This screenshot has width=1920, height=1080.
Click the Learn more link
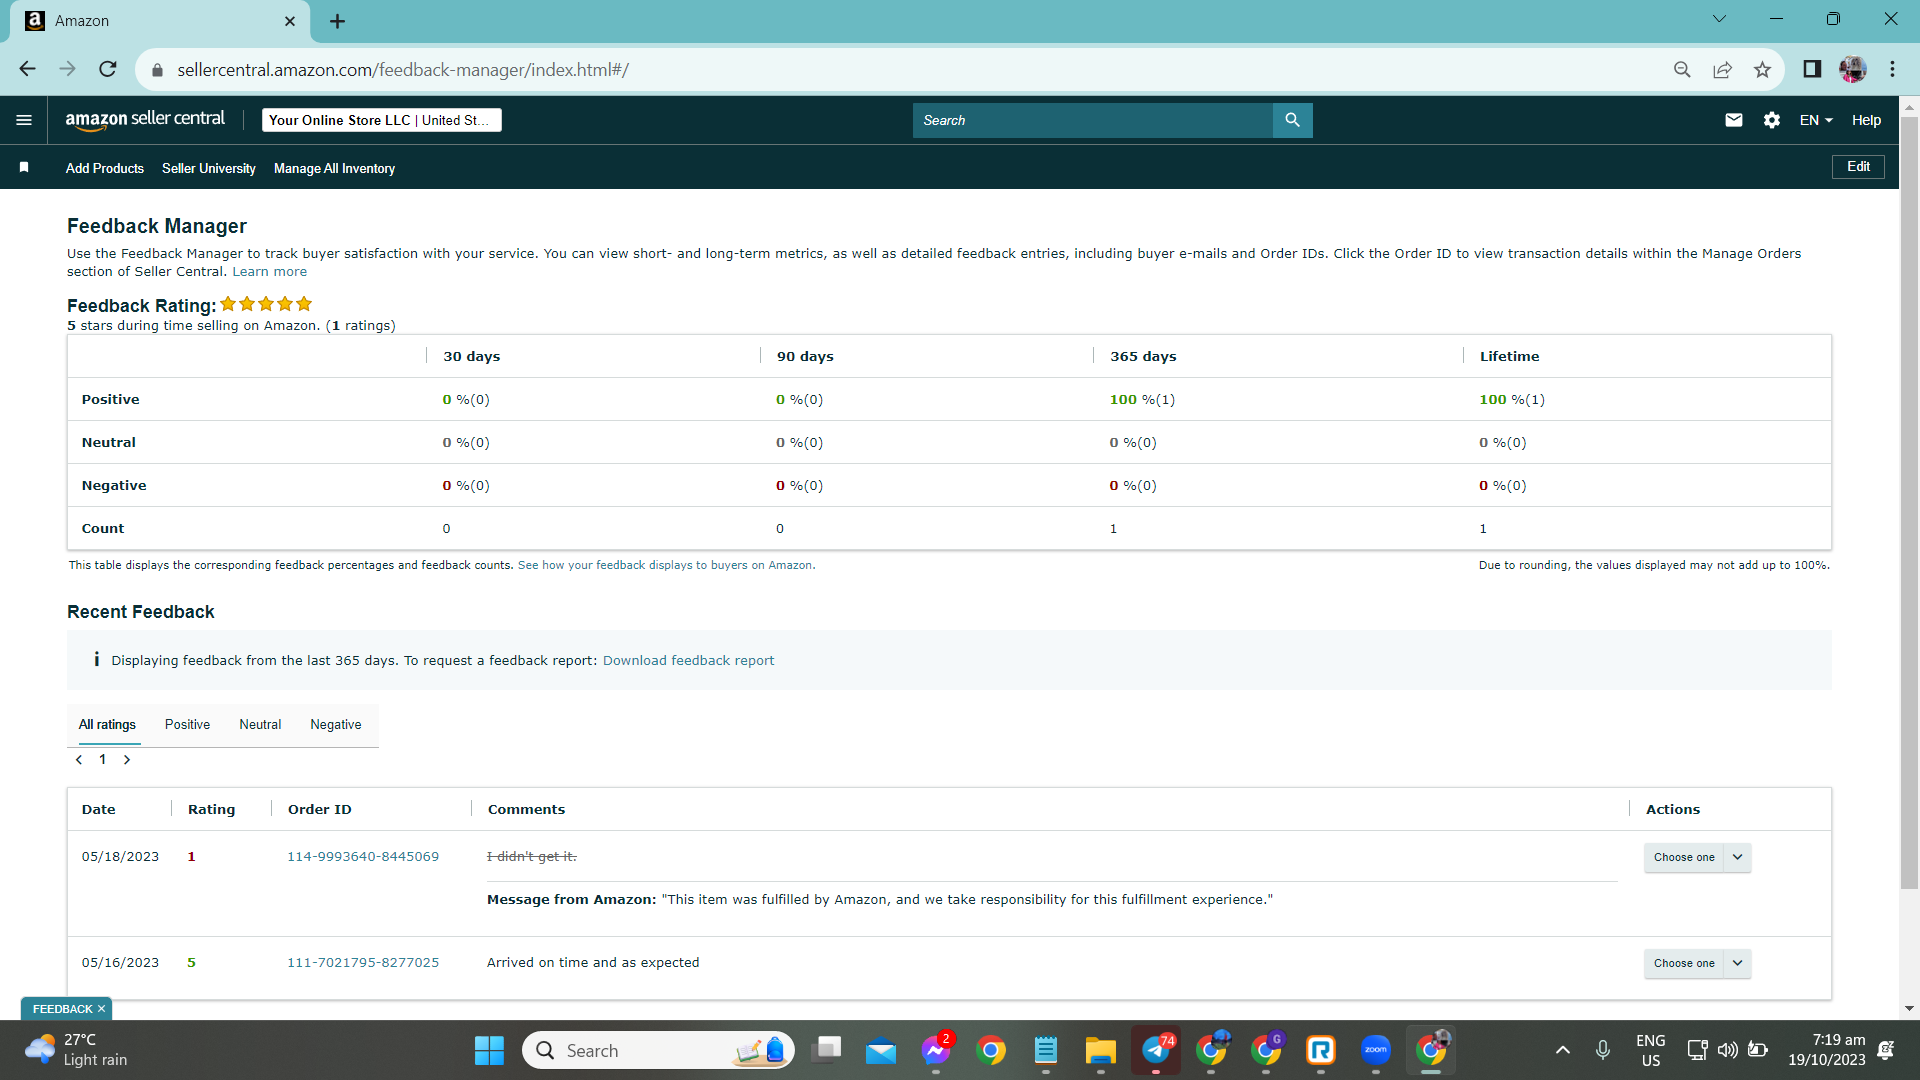[270, 272]
